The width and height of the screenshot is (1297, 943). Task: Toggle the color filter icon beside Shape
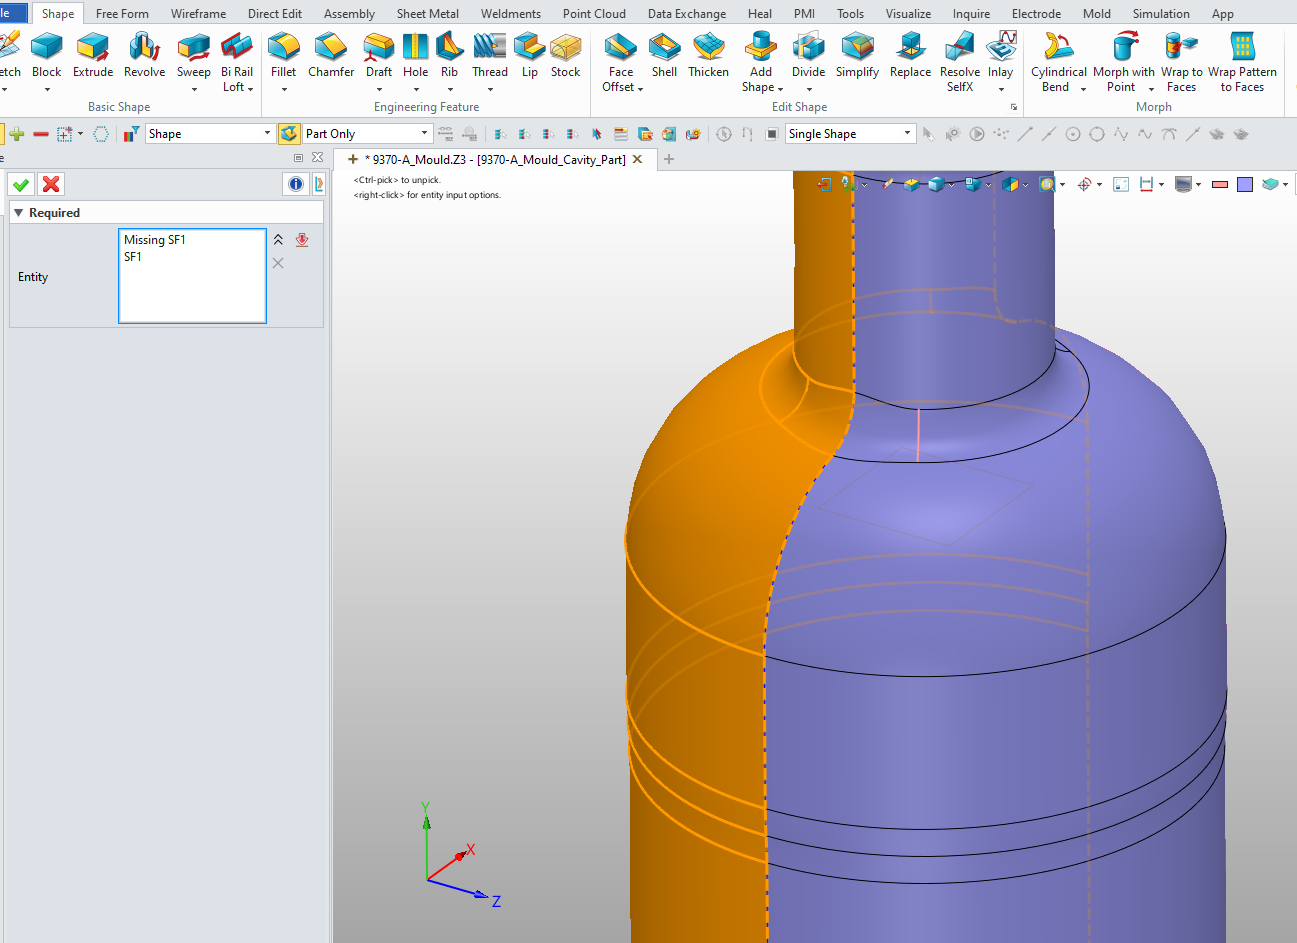coord(131,134)
